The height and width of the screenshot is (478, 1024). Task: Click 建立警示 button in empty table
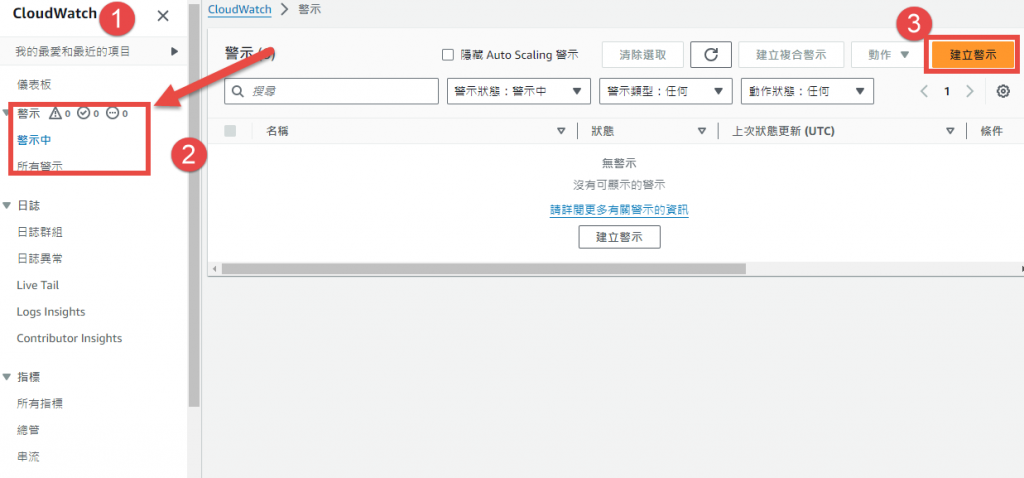[619, 237]
